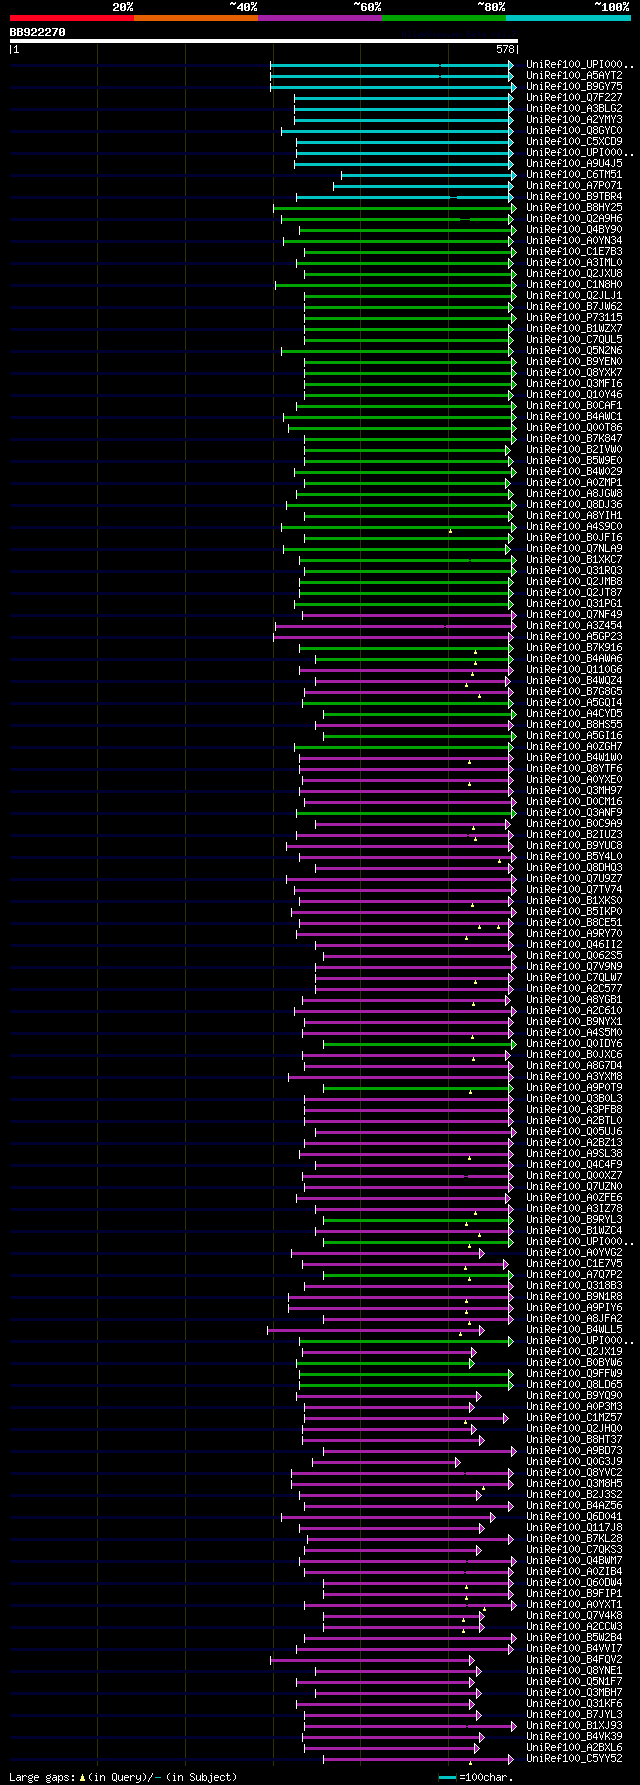The width and height of the screenshot is (640, 1785).
Task: Select the UniRef100_C5XCD9 label
Action: [x=574, y=142]
